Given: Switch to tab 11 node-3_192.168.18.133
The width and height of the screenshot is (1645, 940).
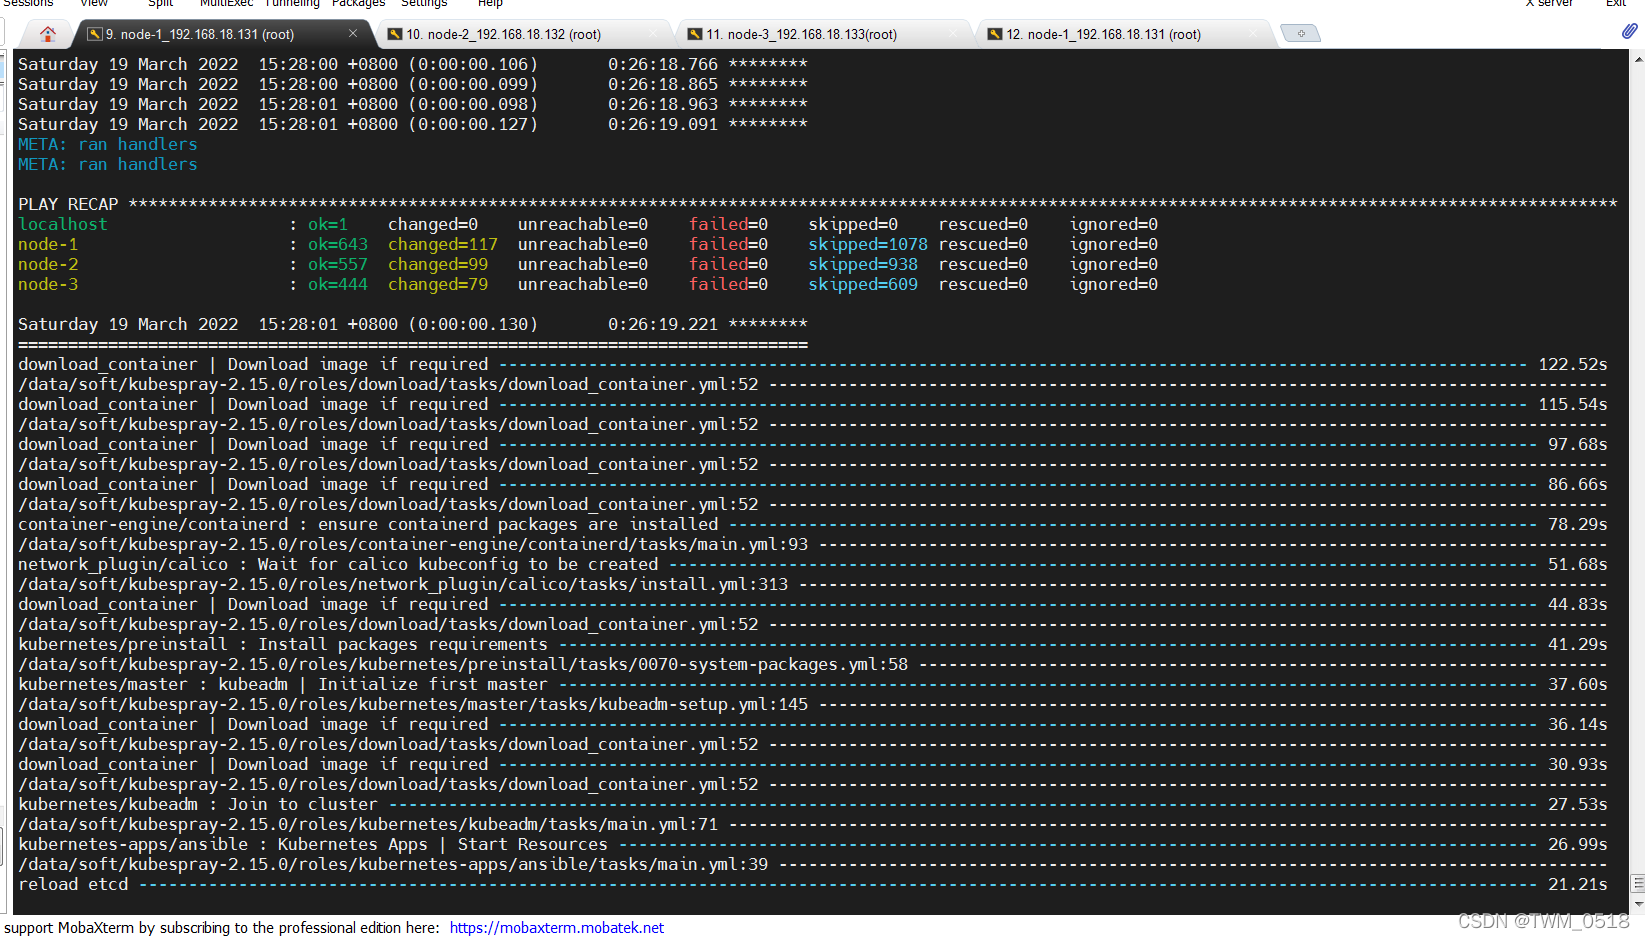Looking at the screenshot, I should point(802,35).
